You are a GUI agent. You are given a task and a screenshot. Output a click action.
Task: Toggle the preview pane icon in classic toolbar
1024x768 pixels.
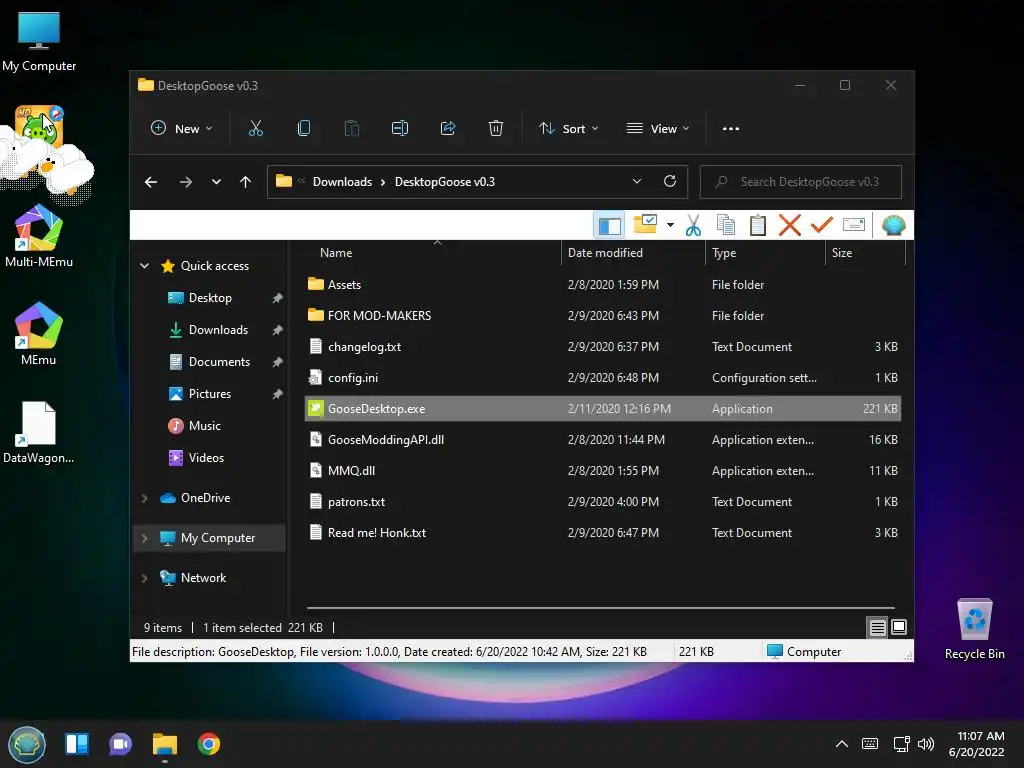point(609,226)
